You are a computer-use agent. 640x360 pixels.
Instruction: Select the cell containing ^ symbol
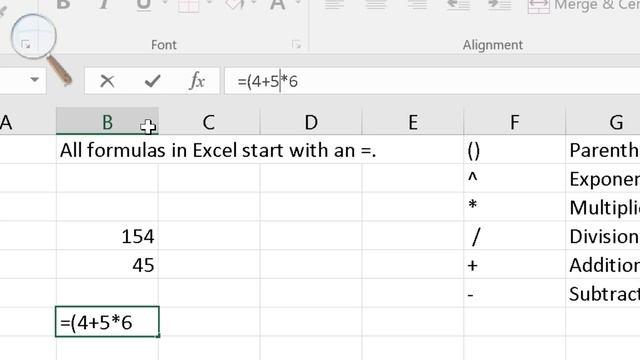[x=514, y=178]
